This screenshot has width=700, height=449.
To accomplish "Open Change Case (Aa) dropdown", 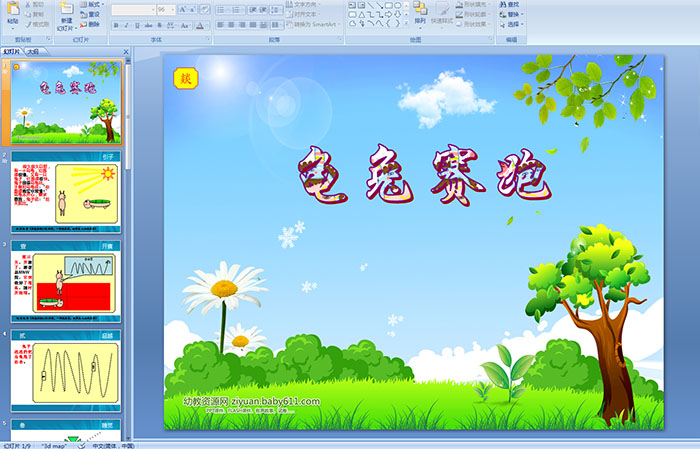I will pyautogui.click(x=185, y=25).
